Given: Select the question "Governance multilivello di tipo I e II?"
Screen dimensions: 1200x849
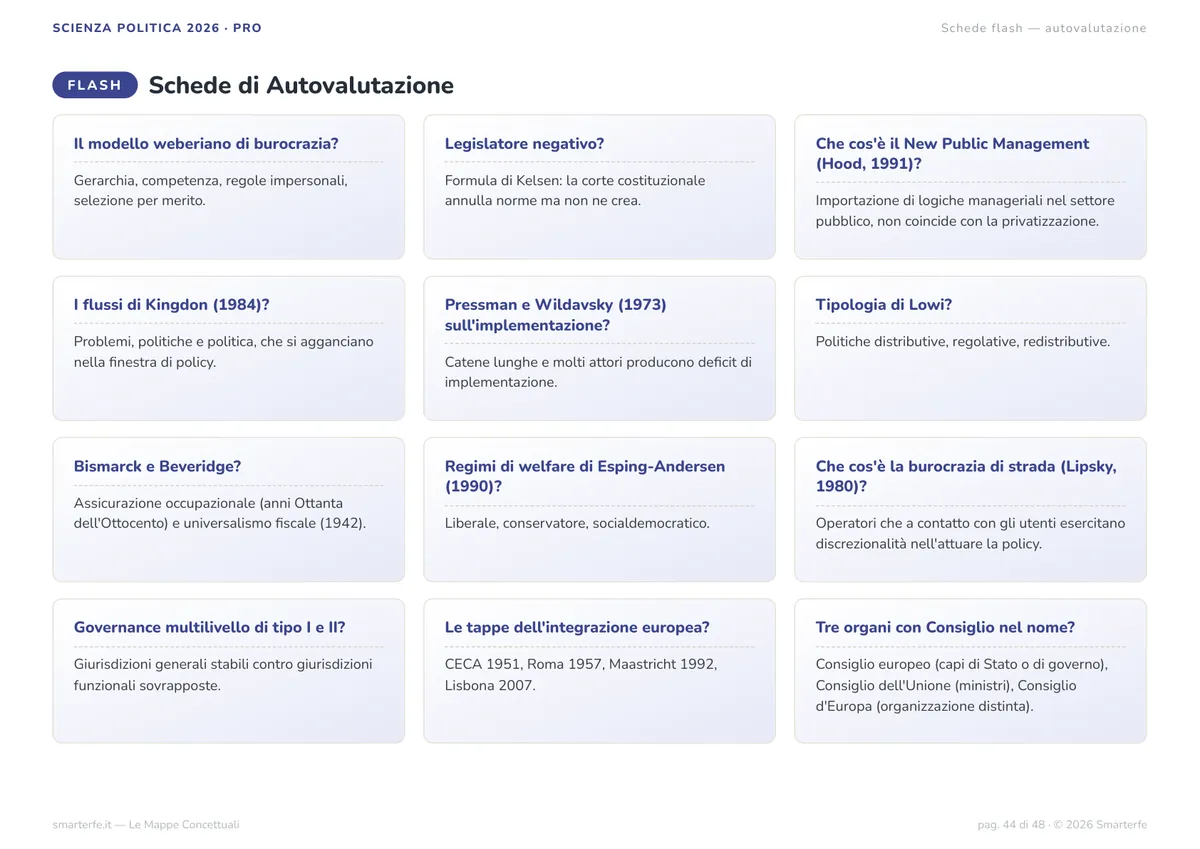Looking at the screenshot, I should [210, 628].
